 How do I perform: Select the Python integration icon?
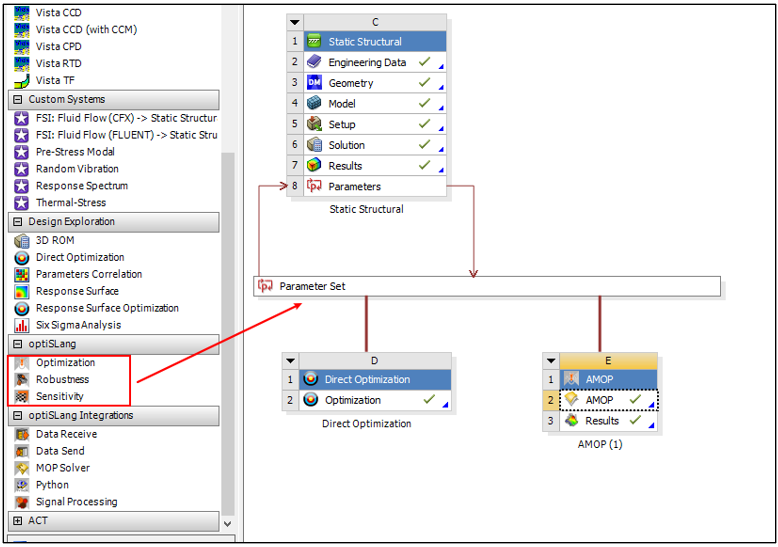pos(21,485)
